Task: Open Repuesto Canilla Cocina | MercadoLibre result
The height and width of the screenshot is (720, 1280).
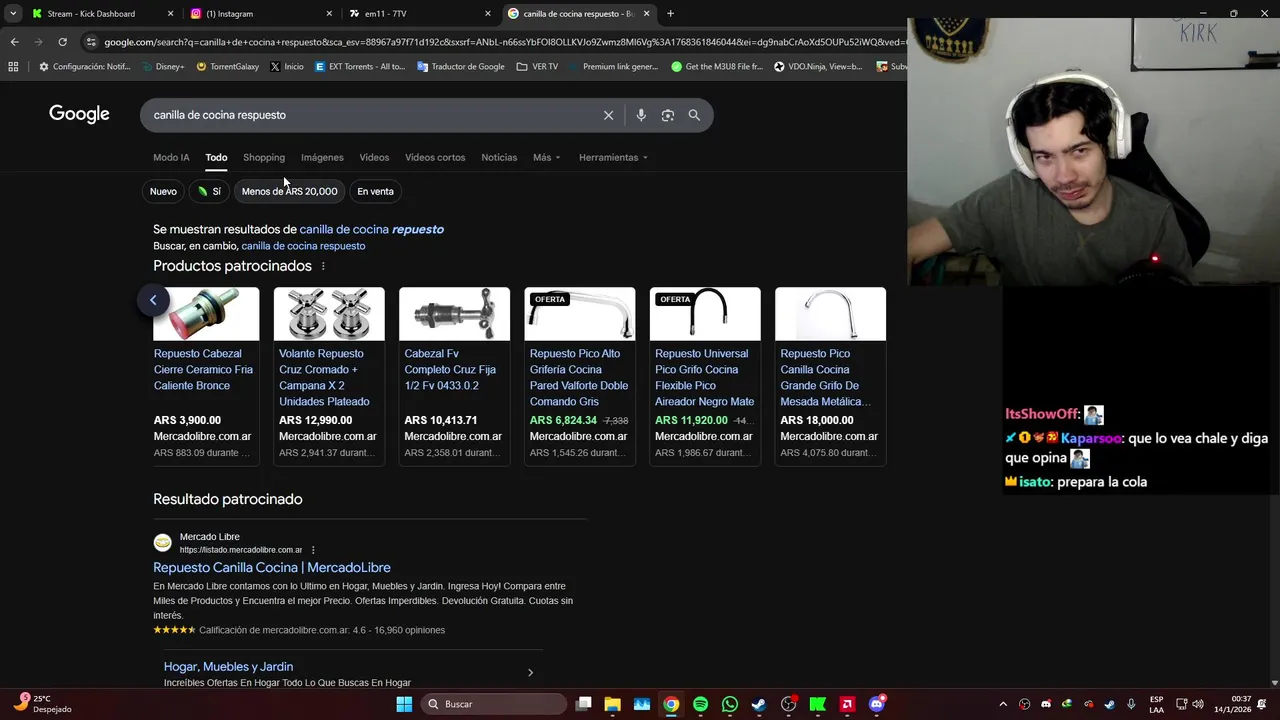Action: (272, 568)
